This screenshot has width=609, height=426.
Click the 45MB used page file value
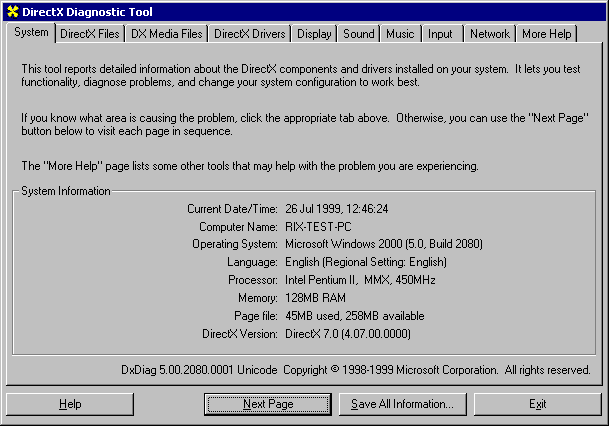(x=355, y=316)
